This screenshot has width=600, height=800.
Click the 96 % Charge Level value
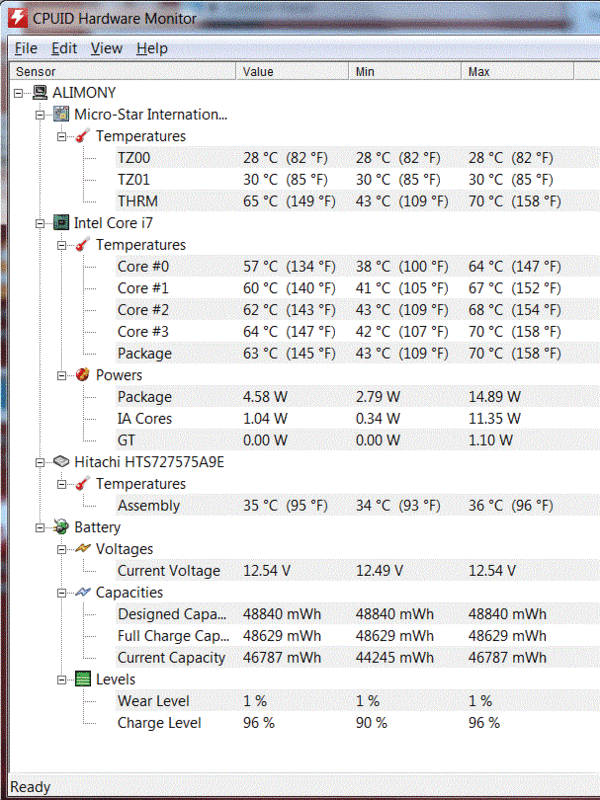click(x=259, y=723)
